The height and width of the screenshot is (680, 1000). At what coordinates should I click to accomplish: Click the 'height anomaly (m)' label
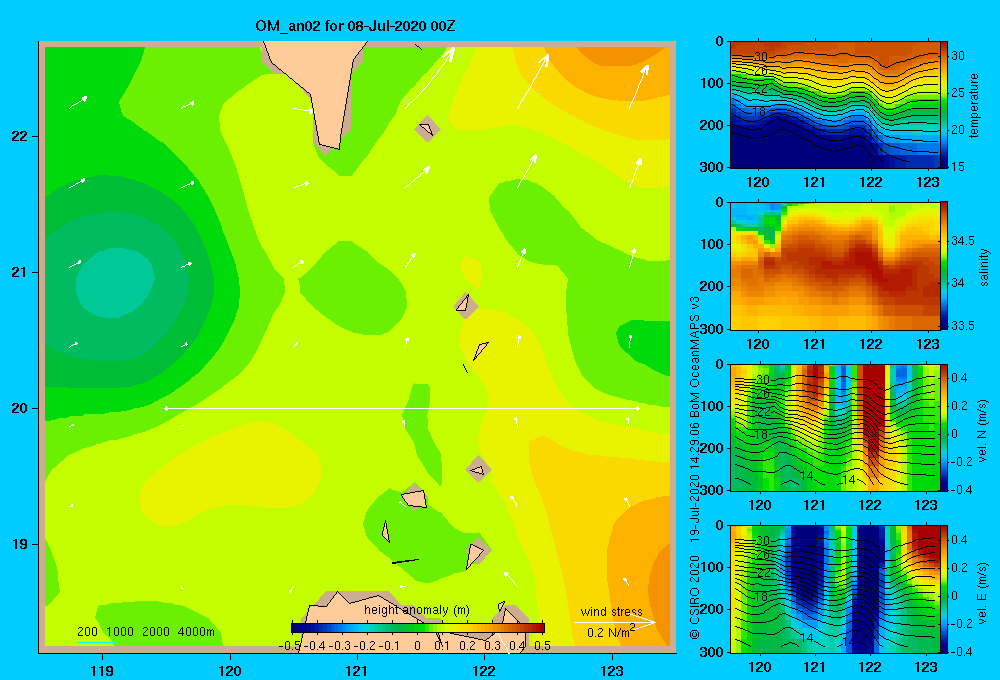click(416, 610)
